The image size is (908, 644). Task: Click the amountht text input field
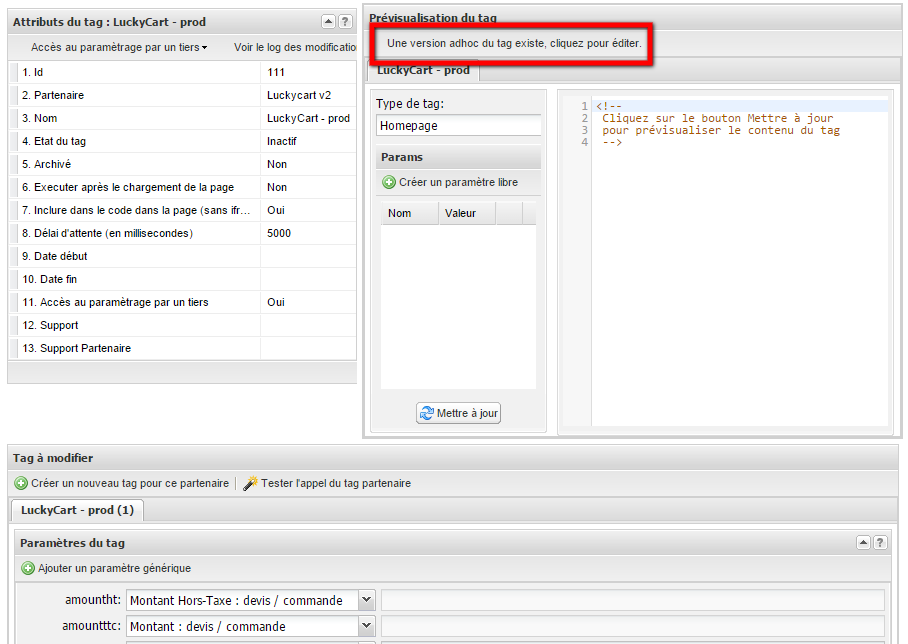coord(632,600)
